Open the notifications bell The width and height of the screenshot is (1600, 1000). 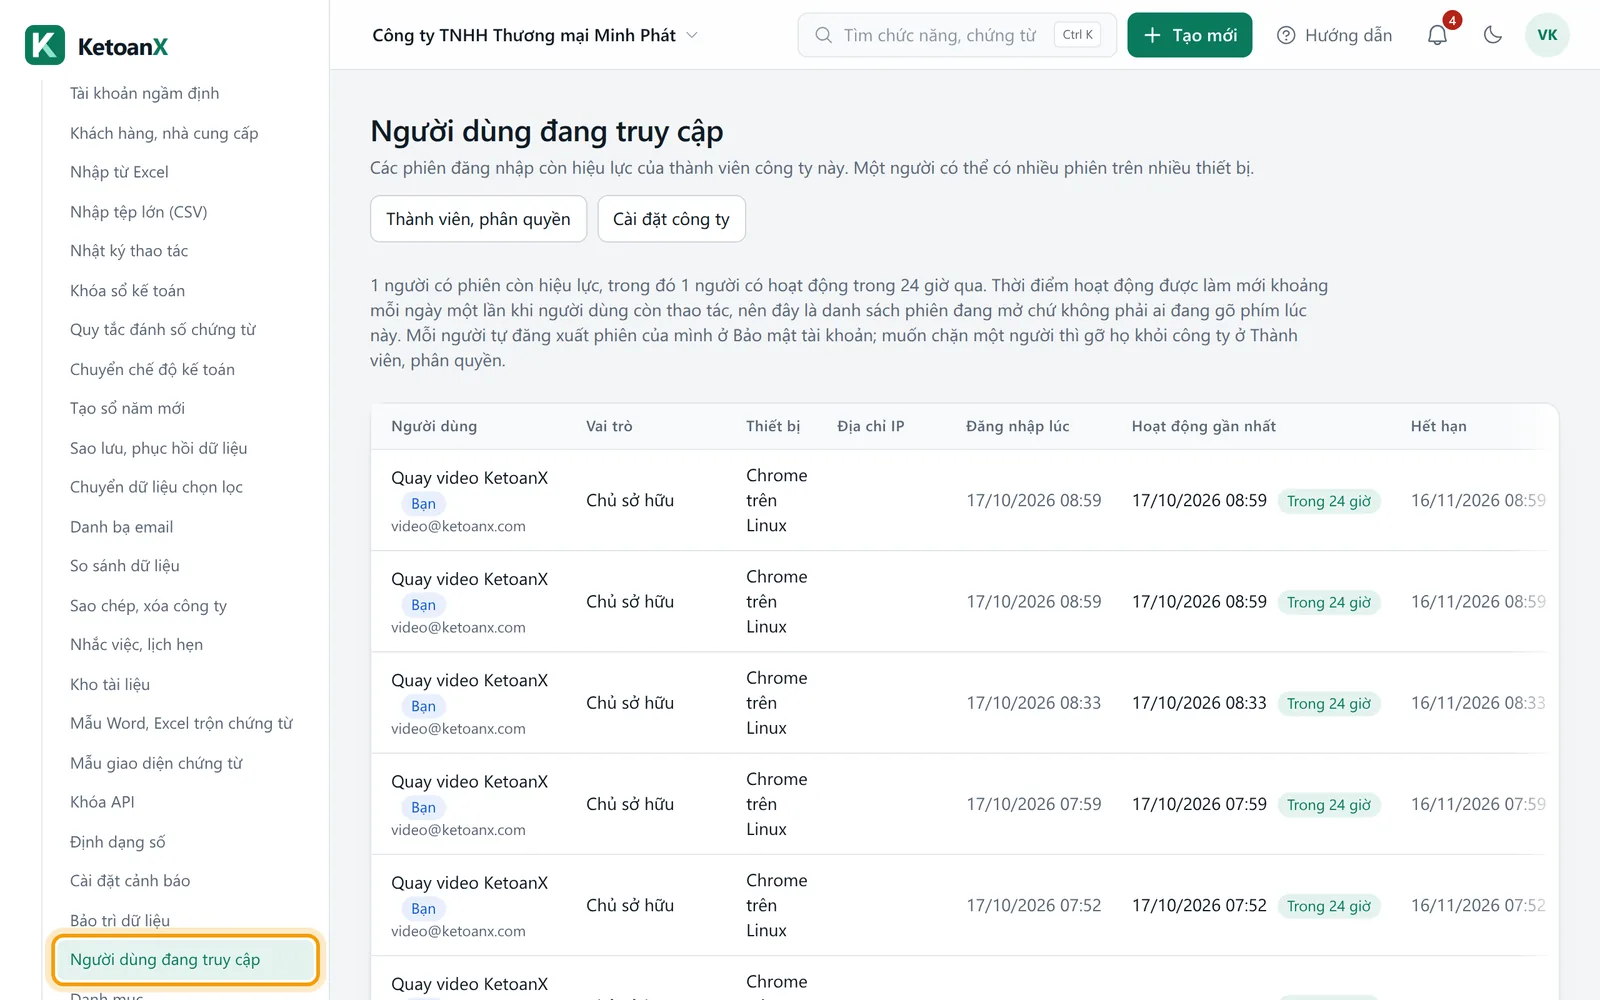coord(1437,35)
